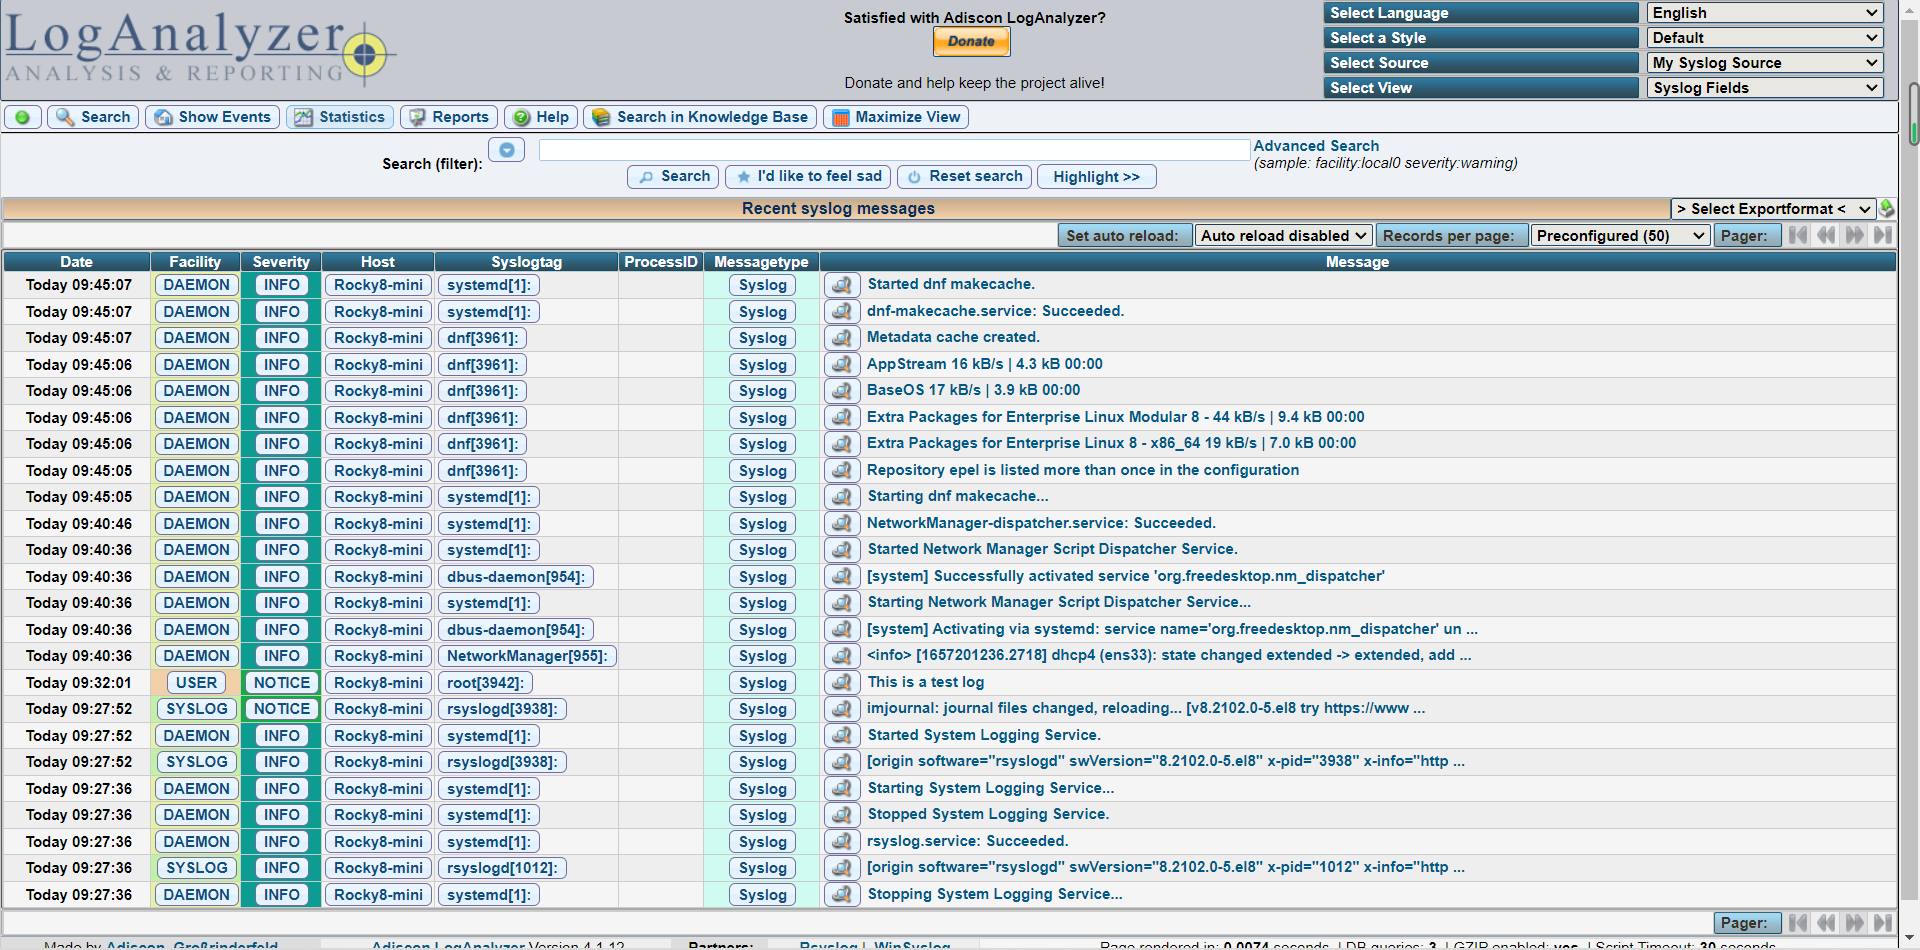Viewport: 1920px width, 950px height.
Task: Go to first page using top pager
Action: [1798, 235]
